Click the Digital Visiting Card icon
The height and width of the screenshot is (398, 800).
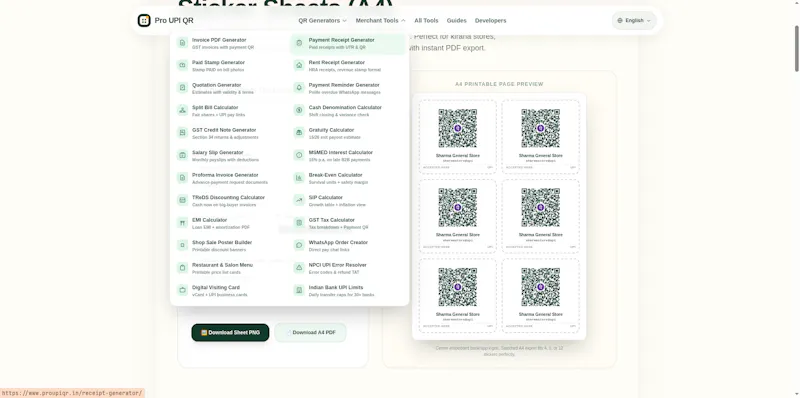[183, 290]
